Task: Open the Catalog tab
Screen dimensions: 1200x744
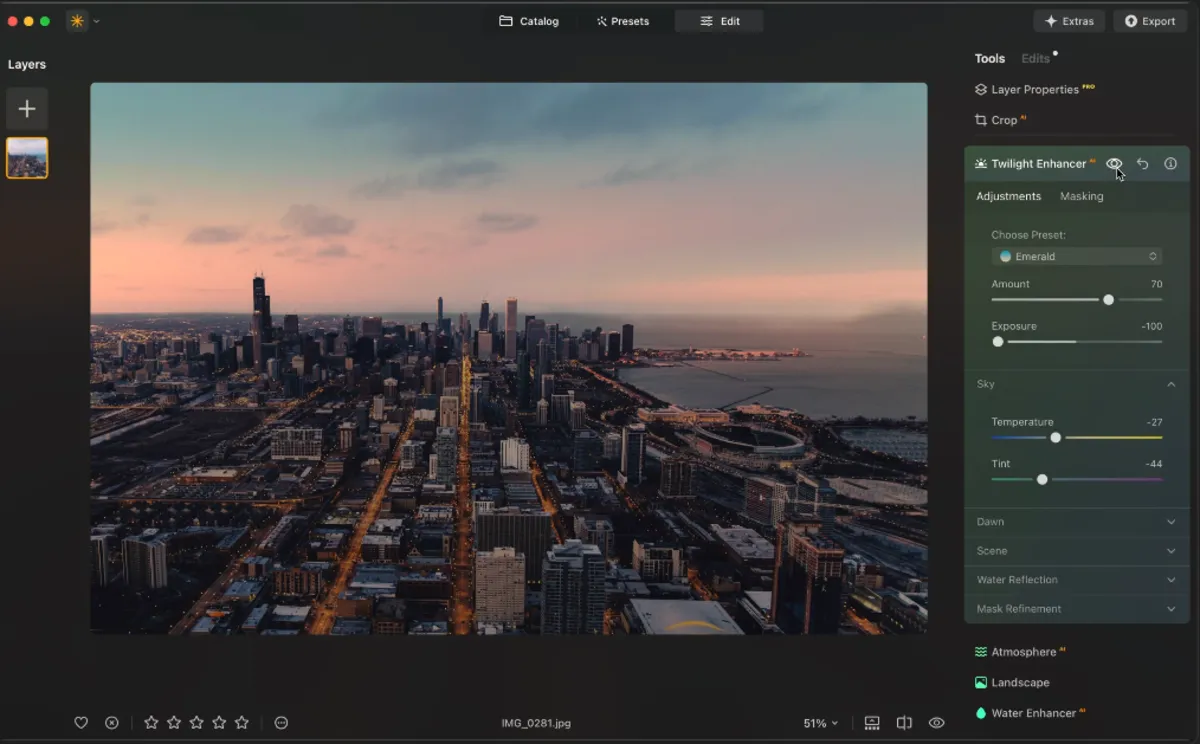Action: [529, 20]
